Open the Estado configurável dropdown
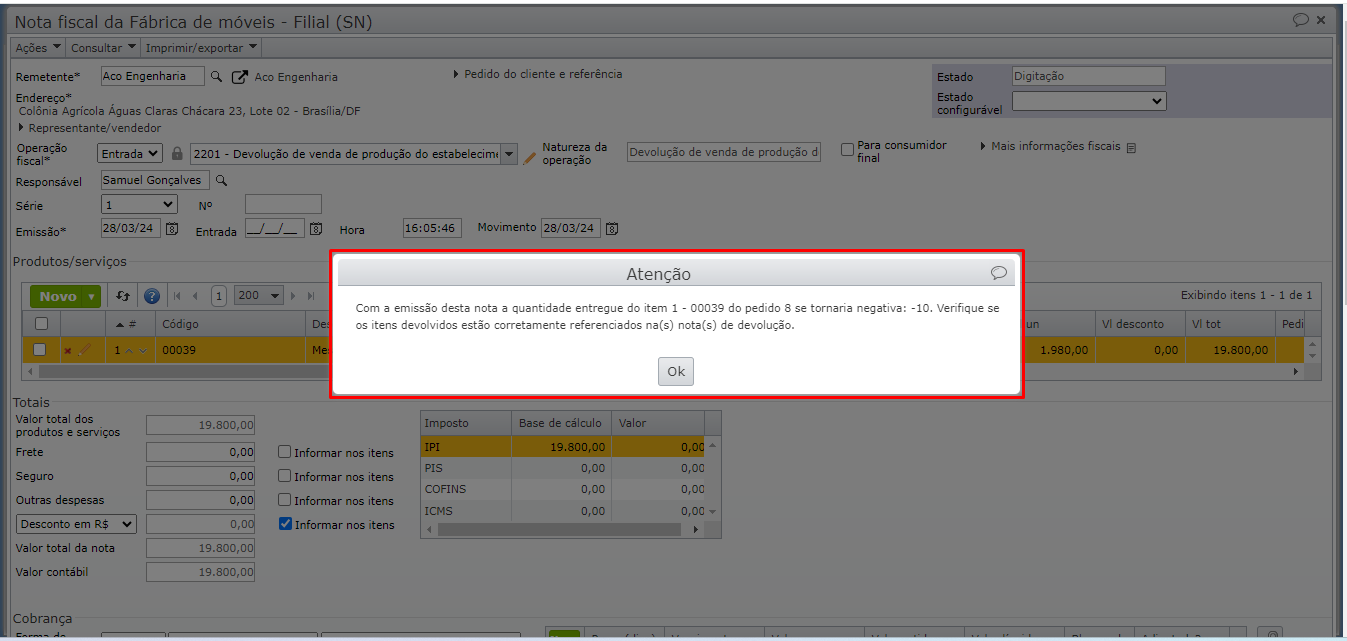Viewport: 1347px width, 641px height. click(x=1089, y=101)
